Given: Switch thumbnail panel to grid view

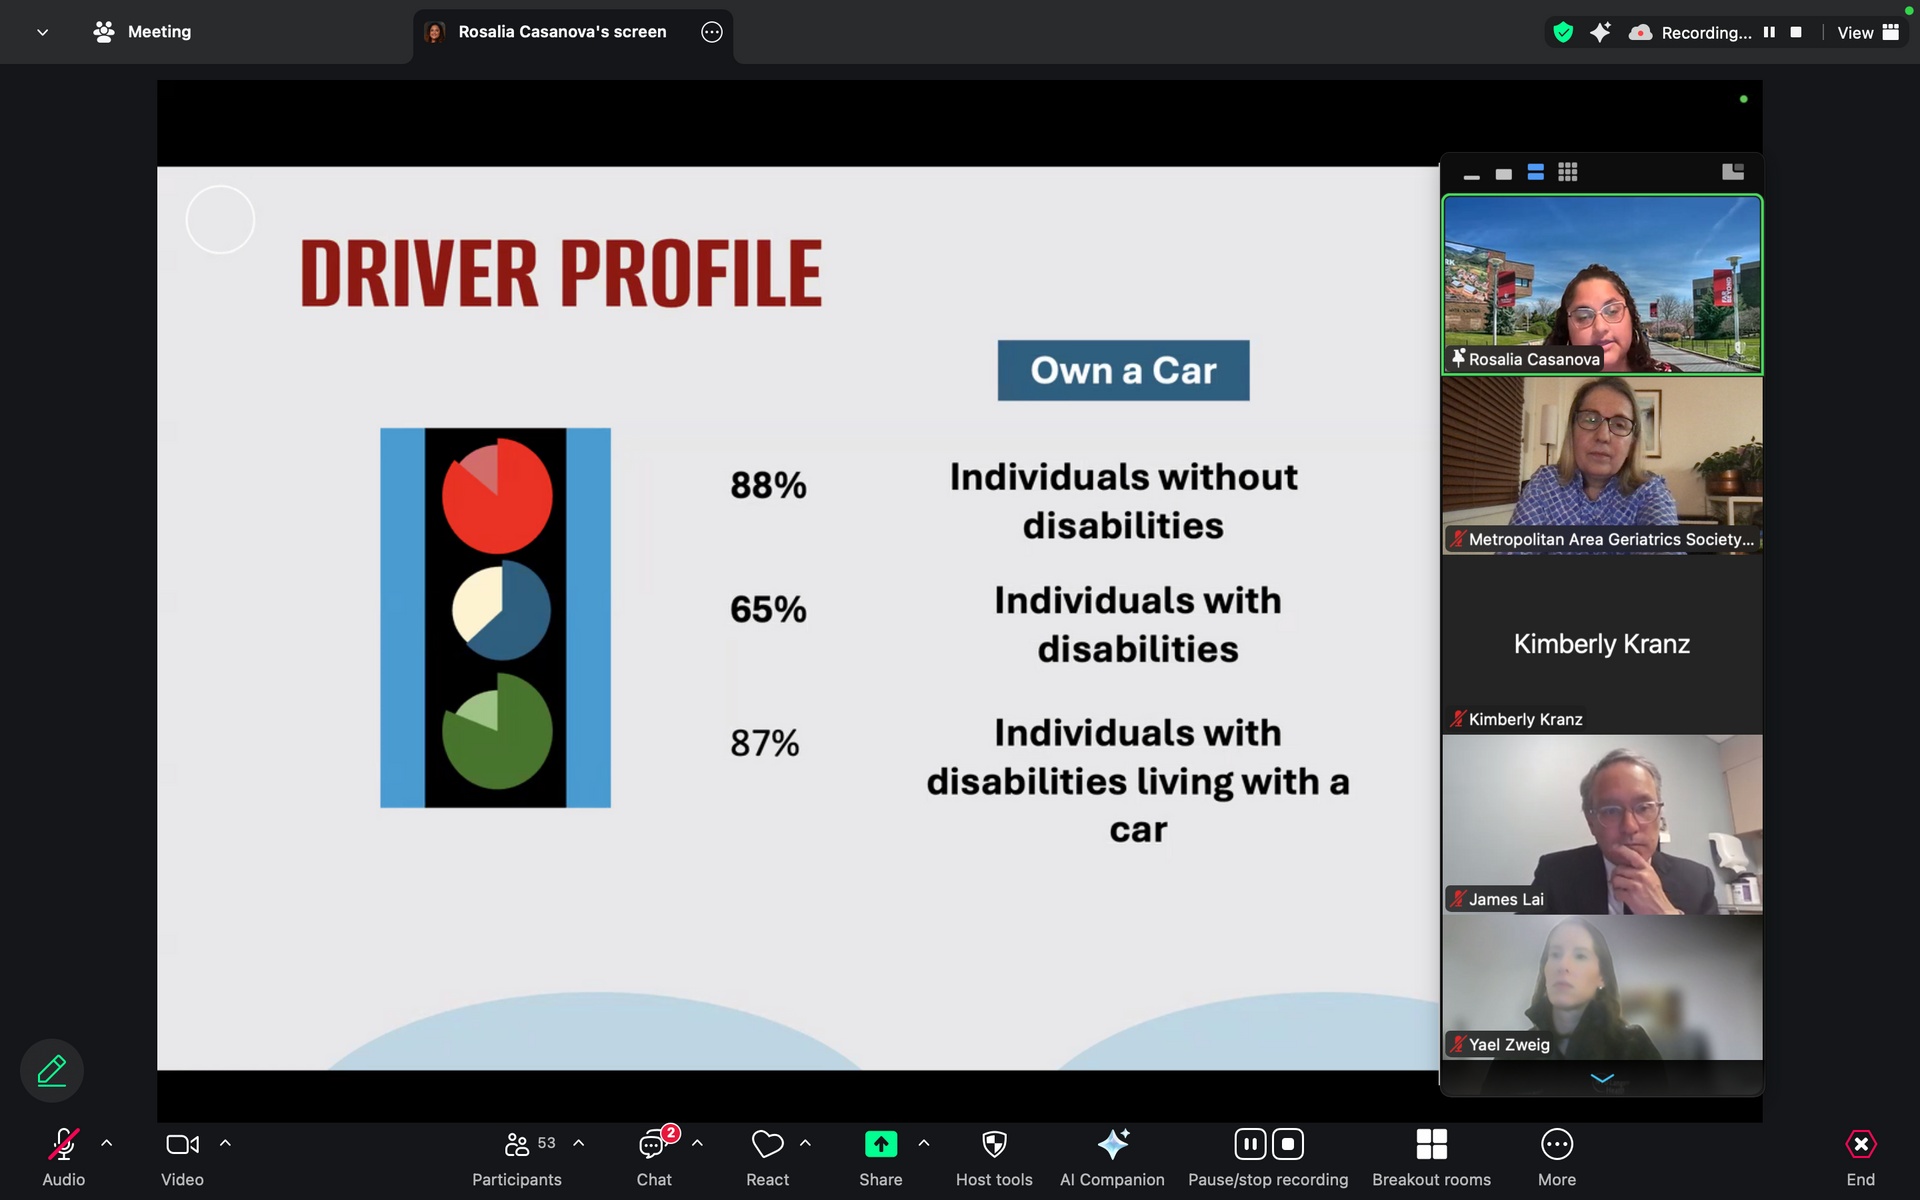Looking at the screenshot, I should click(x=1568, y=172).
